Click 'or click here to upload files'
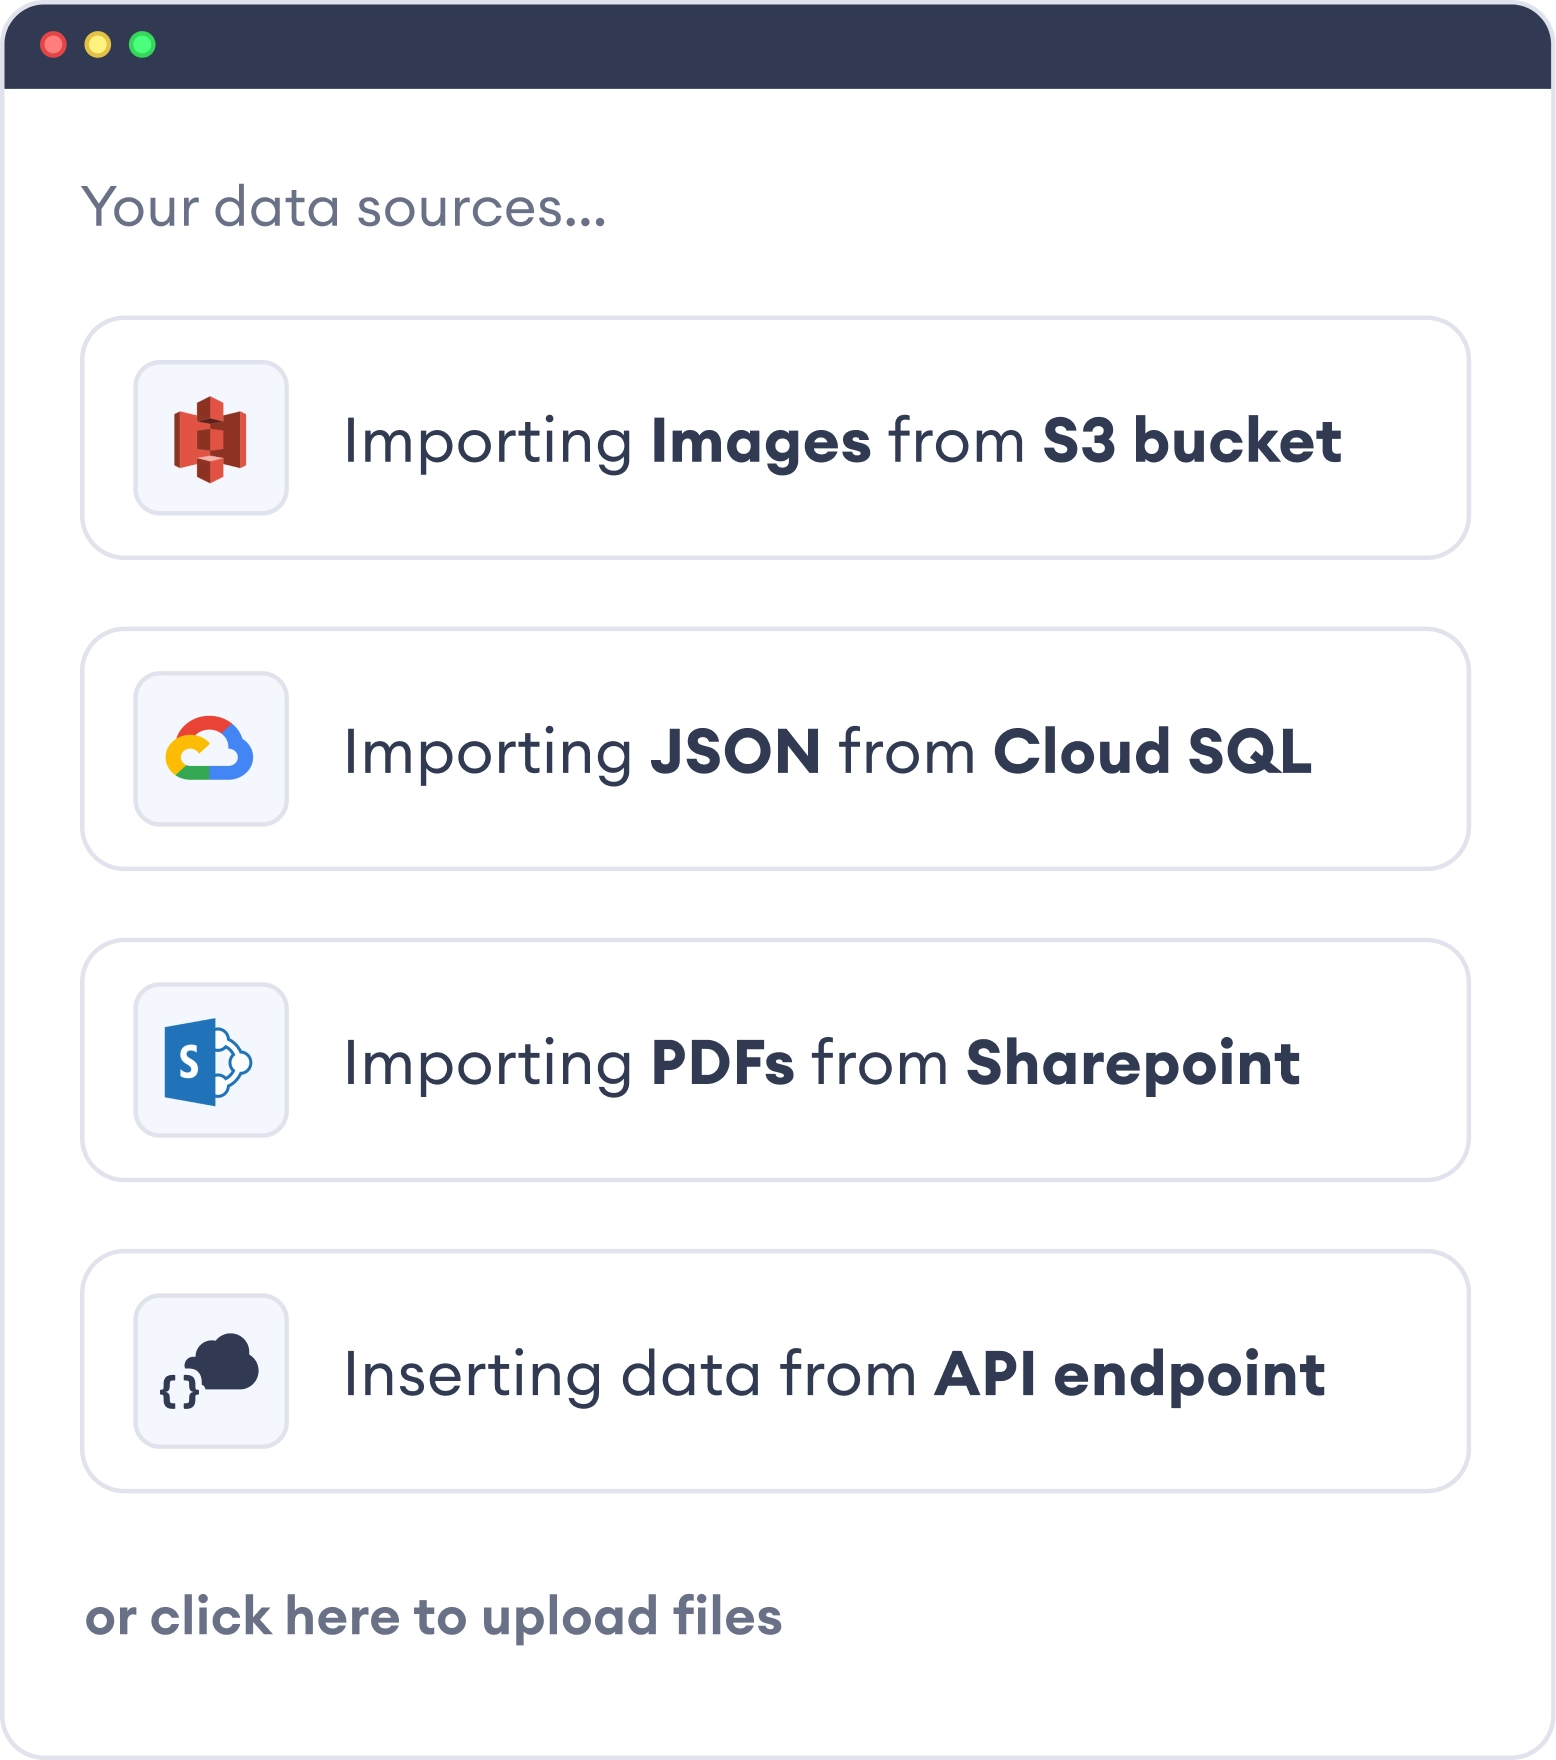1556x1760 pixels. 433,1616
